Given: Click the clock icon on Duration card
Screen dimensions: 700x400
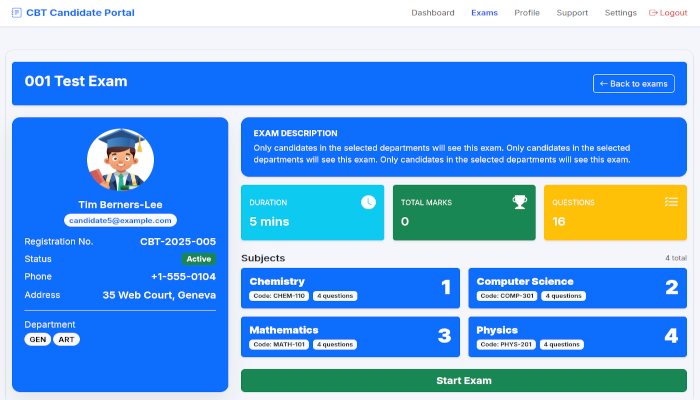Looking at the screenshot, I should tap(368, 202).
